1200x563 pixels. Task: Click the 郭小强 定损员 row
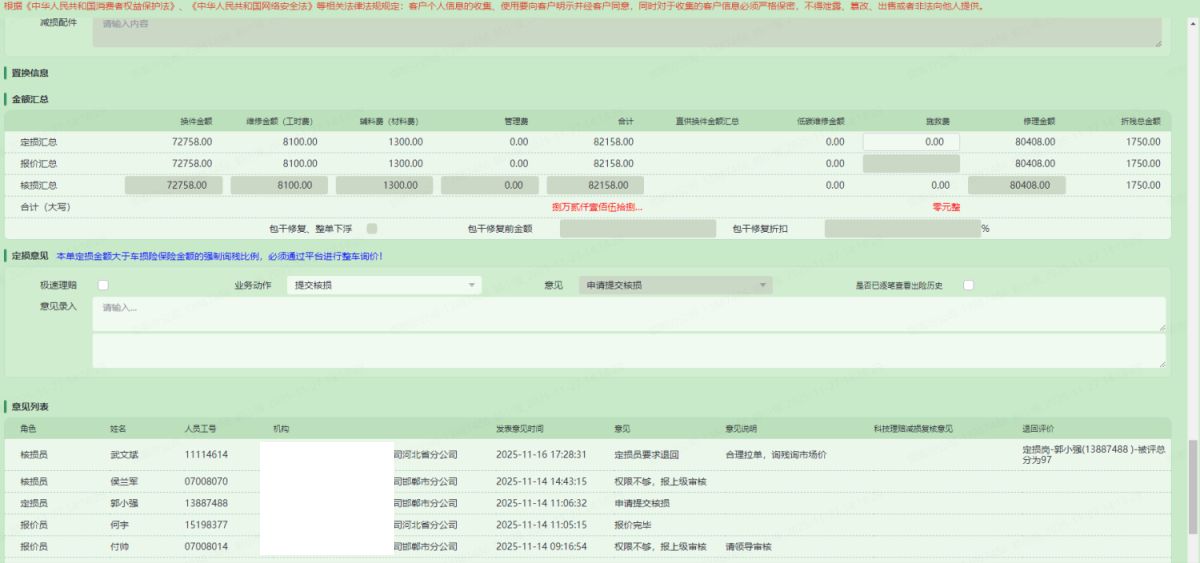(125, 503)
